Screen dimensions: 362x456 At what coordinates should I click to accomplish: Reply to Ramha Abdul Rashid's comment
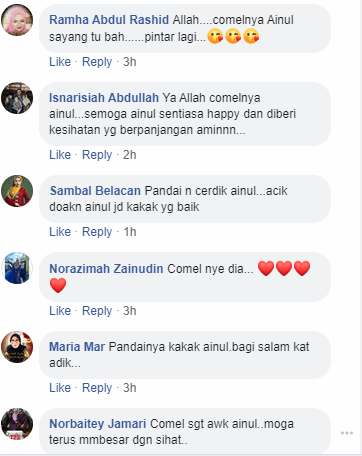point(97,62)
